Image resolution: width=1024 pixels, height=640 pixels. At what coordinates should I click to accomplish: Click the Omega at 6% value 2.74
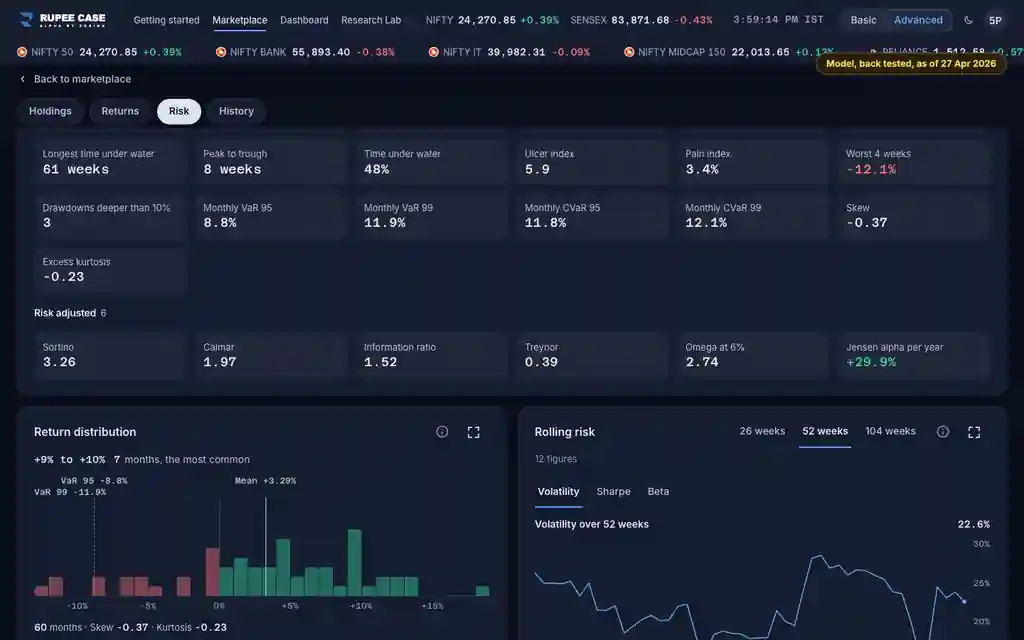(702, 362)
